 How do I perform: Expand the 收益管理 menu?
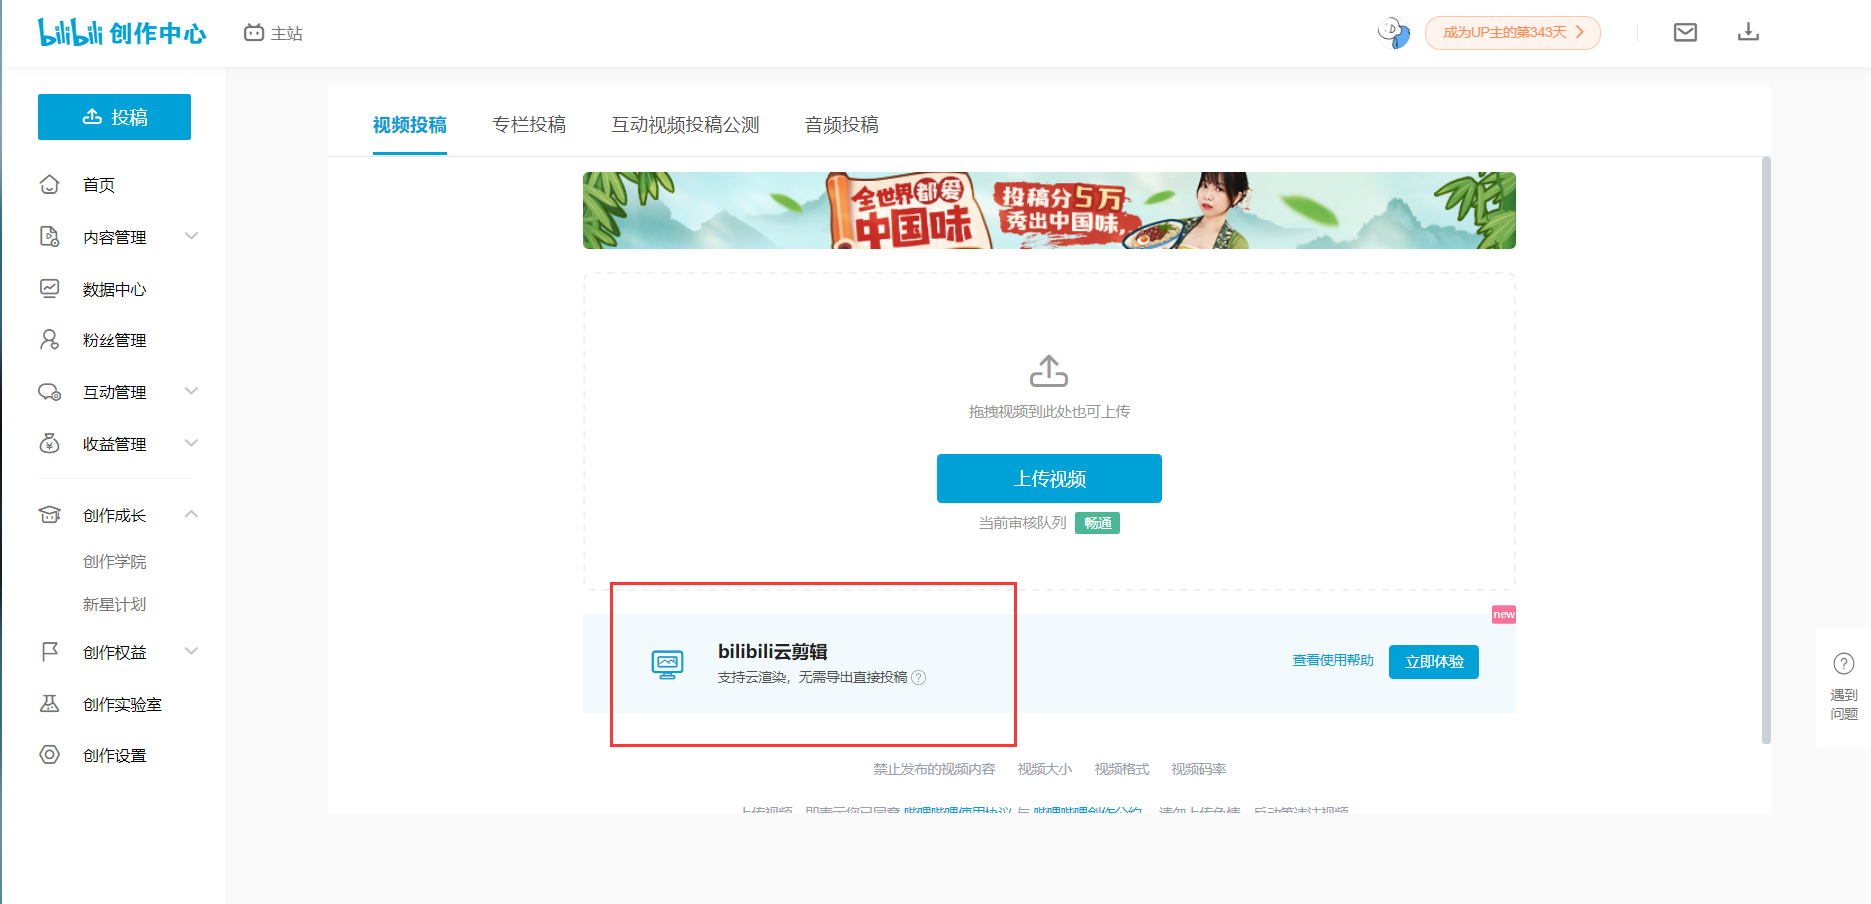pyautogui.click(x=191, y=443)
